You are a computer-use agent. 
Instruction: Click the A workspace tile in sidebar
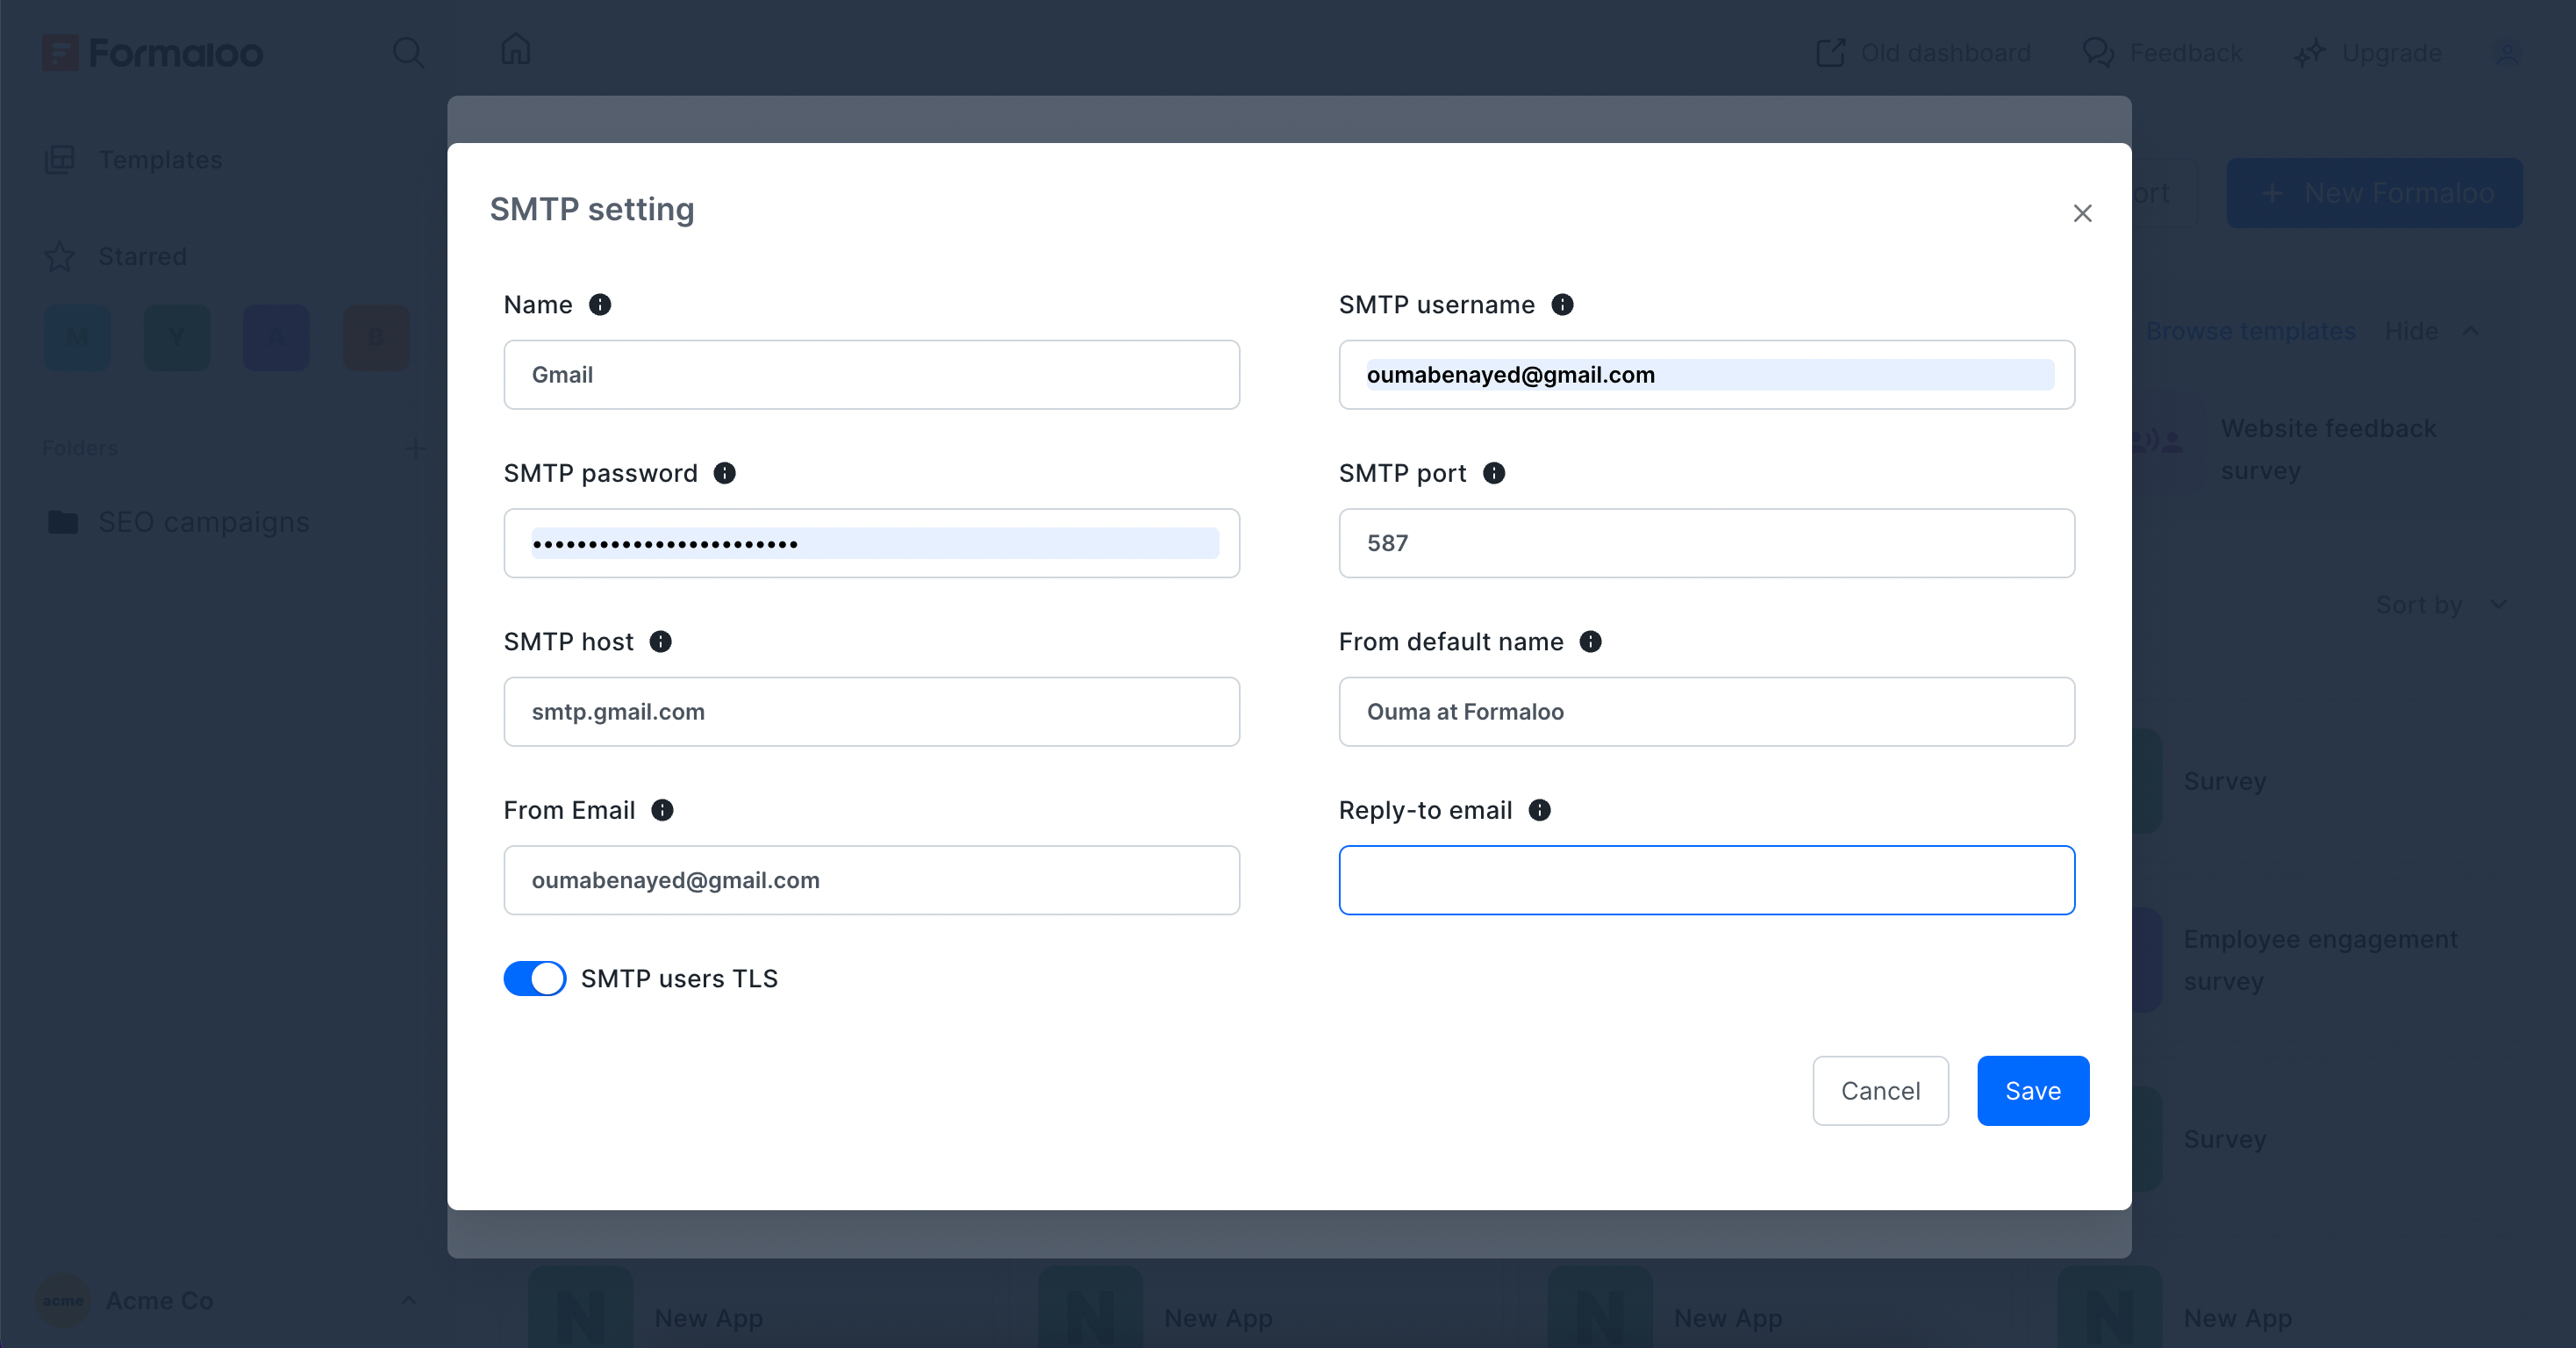276,338
